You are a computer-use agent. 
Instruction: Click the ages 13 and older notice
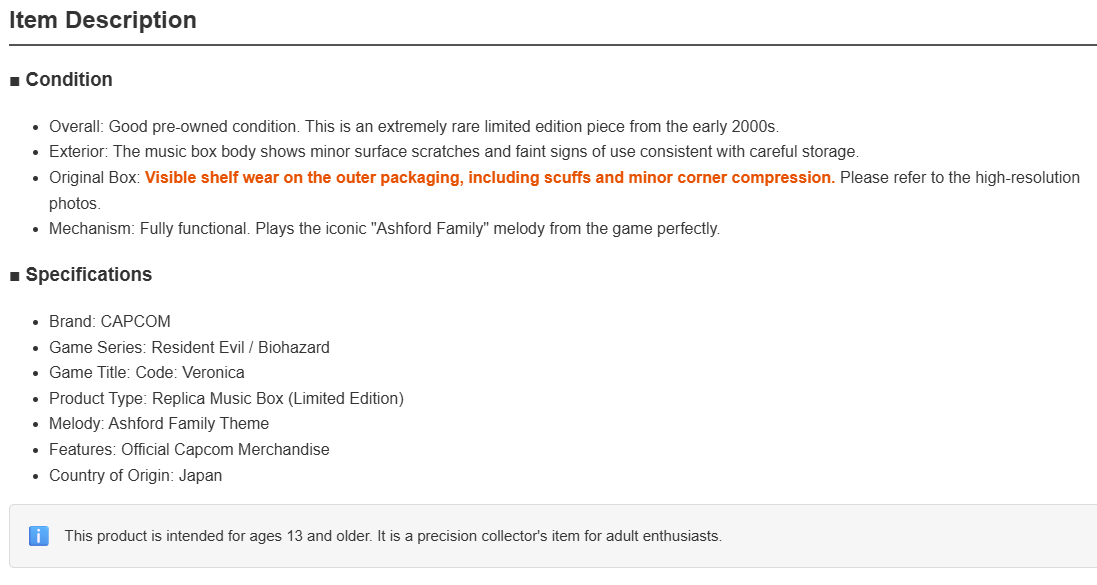pyautogui.click(x=393, y=537)
